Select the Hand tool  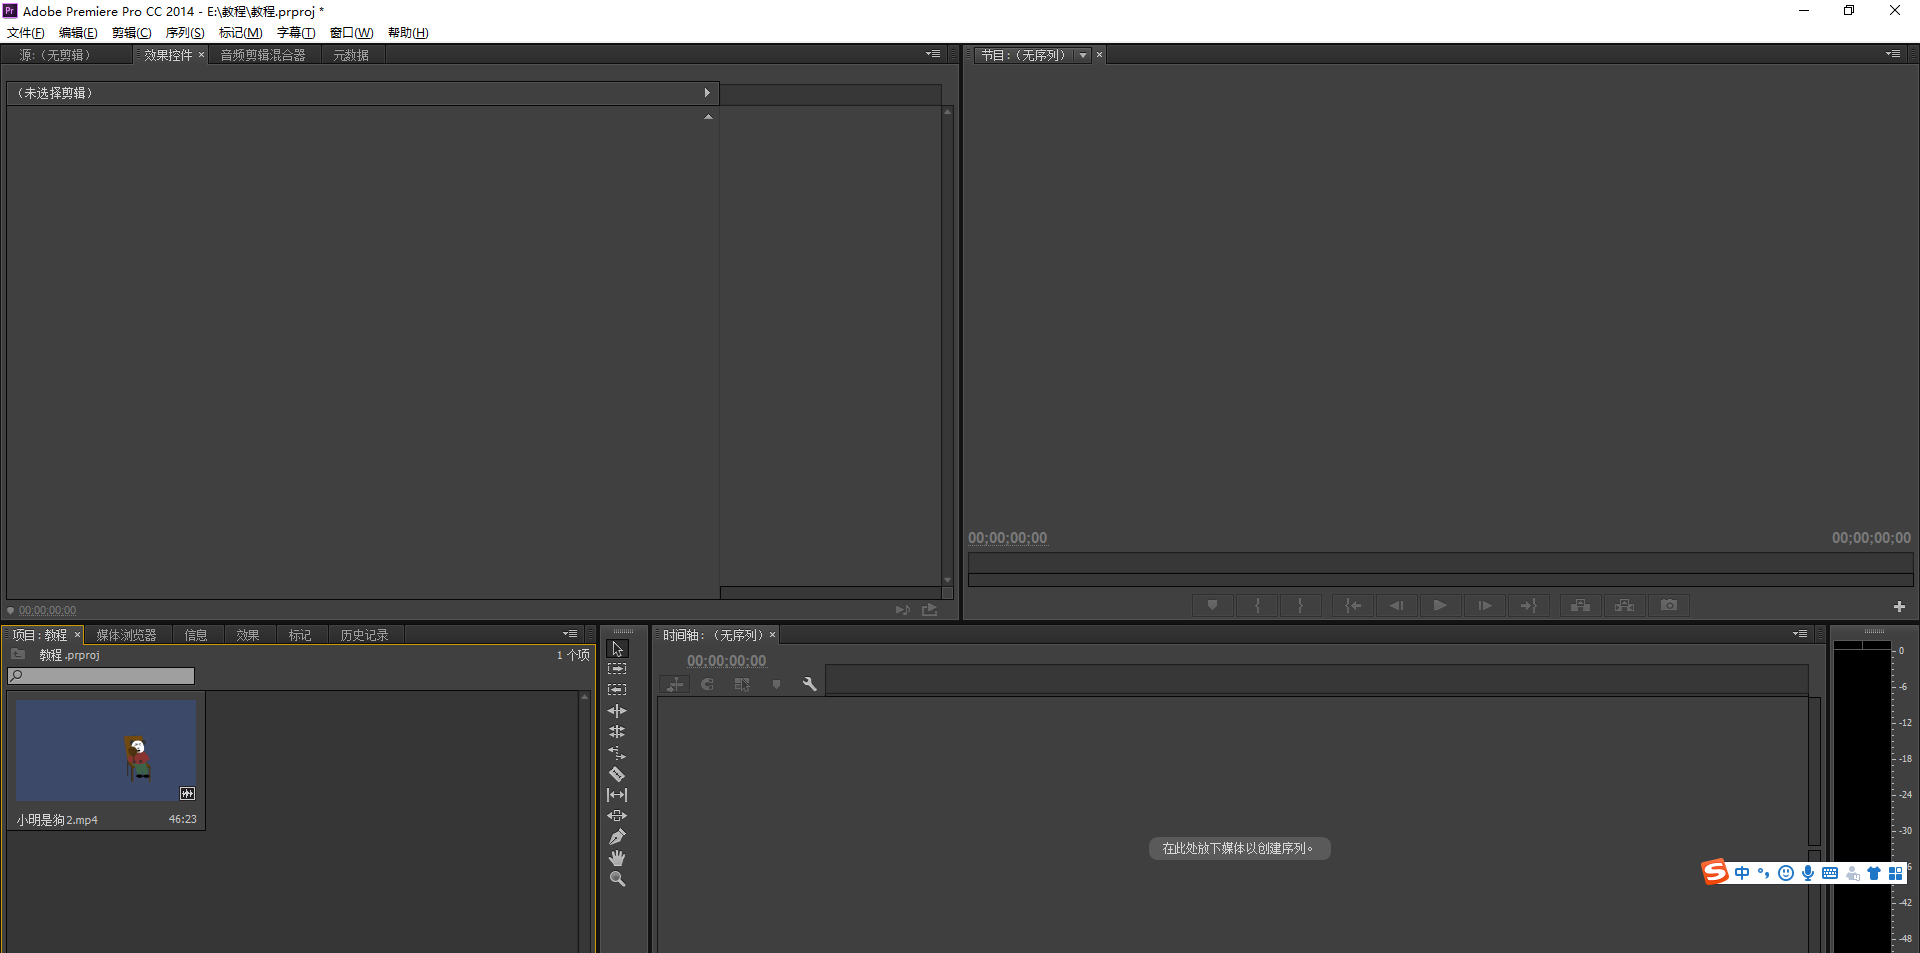pyautogui.click(x=617, y=858)
